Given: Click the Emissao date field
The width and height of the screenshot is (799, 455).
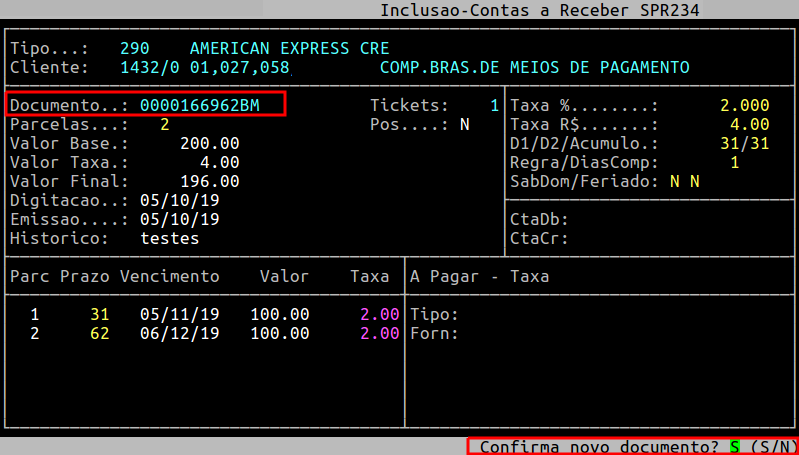Looking at the screenshot, I should [180, 220].
